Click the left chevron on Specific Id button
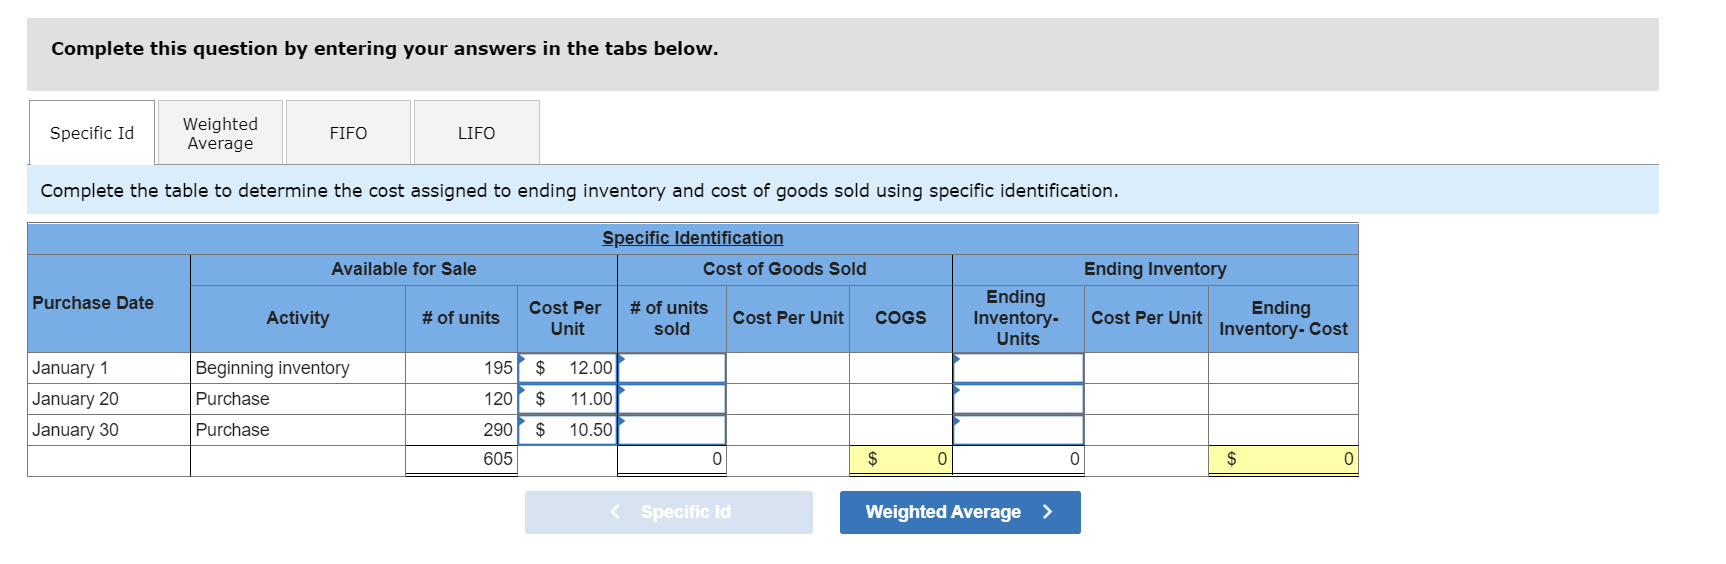The image size is (1726, 564). coord(615,512)
